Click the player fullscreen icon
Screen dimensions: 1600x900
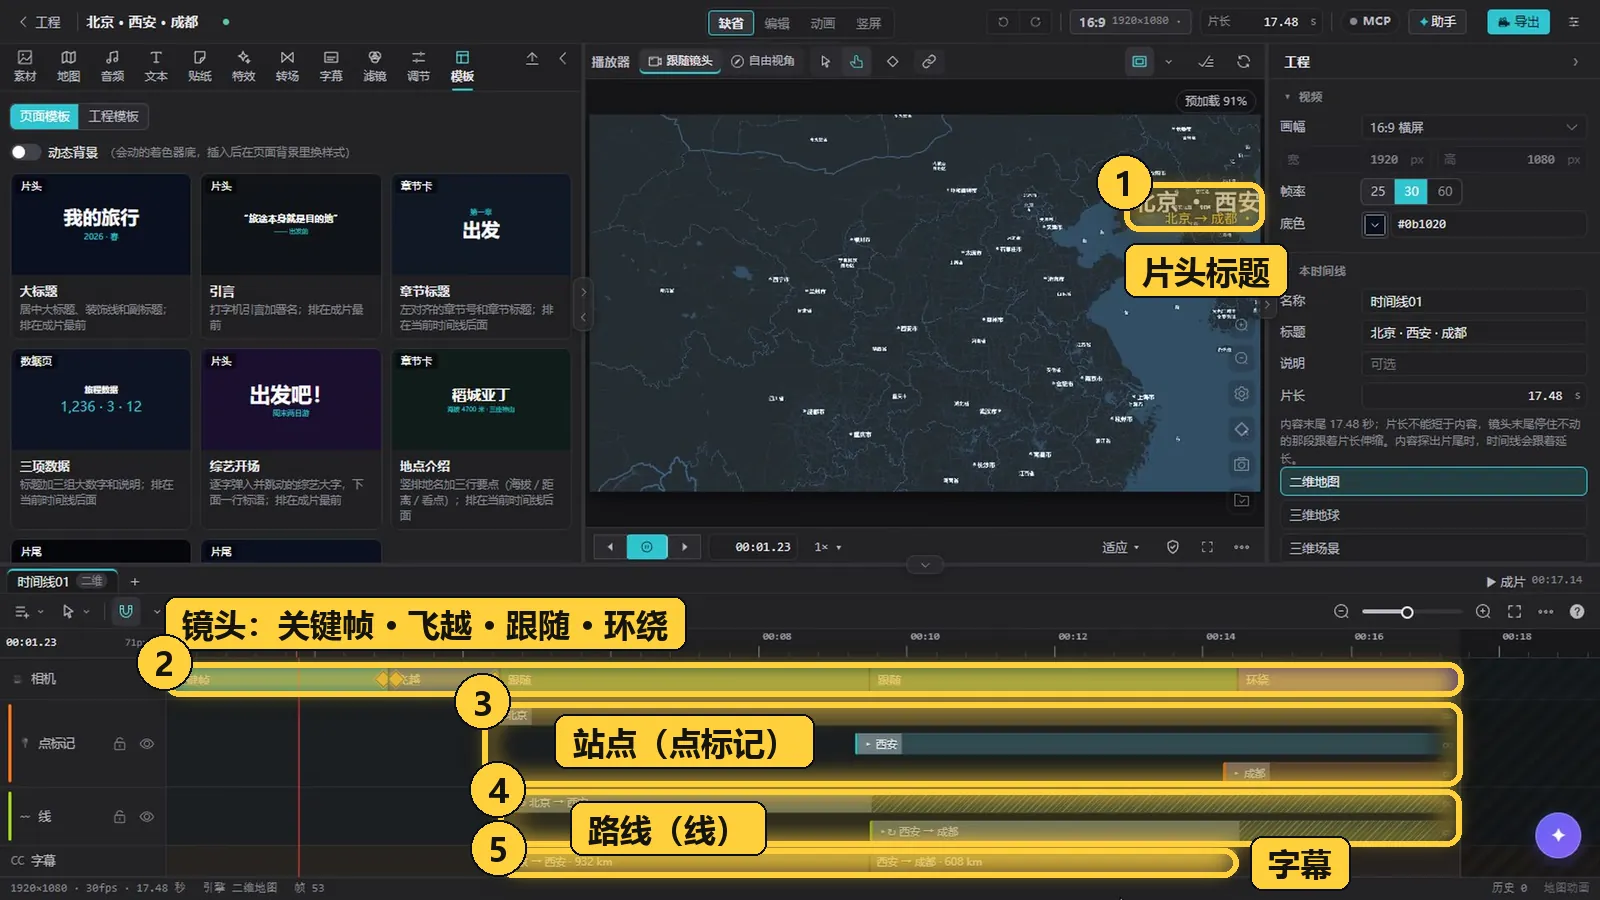[x=1207, y=547]
